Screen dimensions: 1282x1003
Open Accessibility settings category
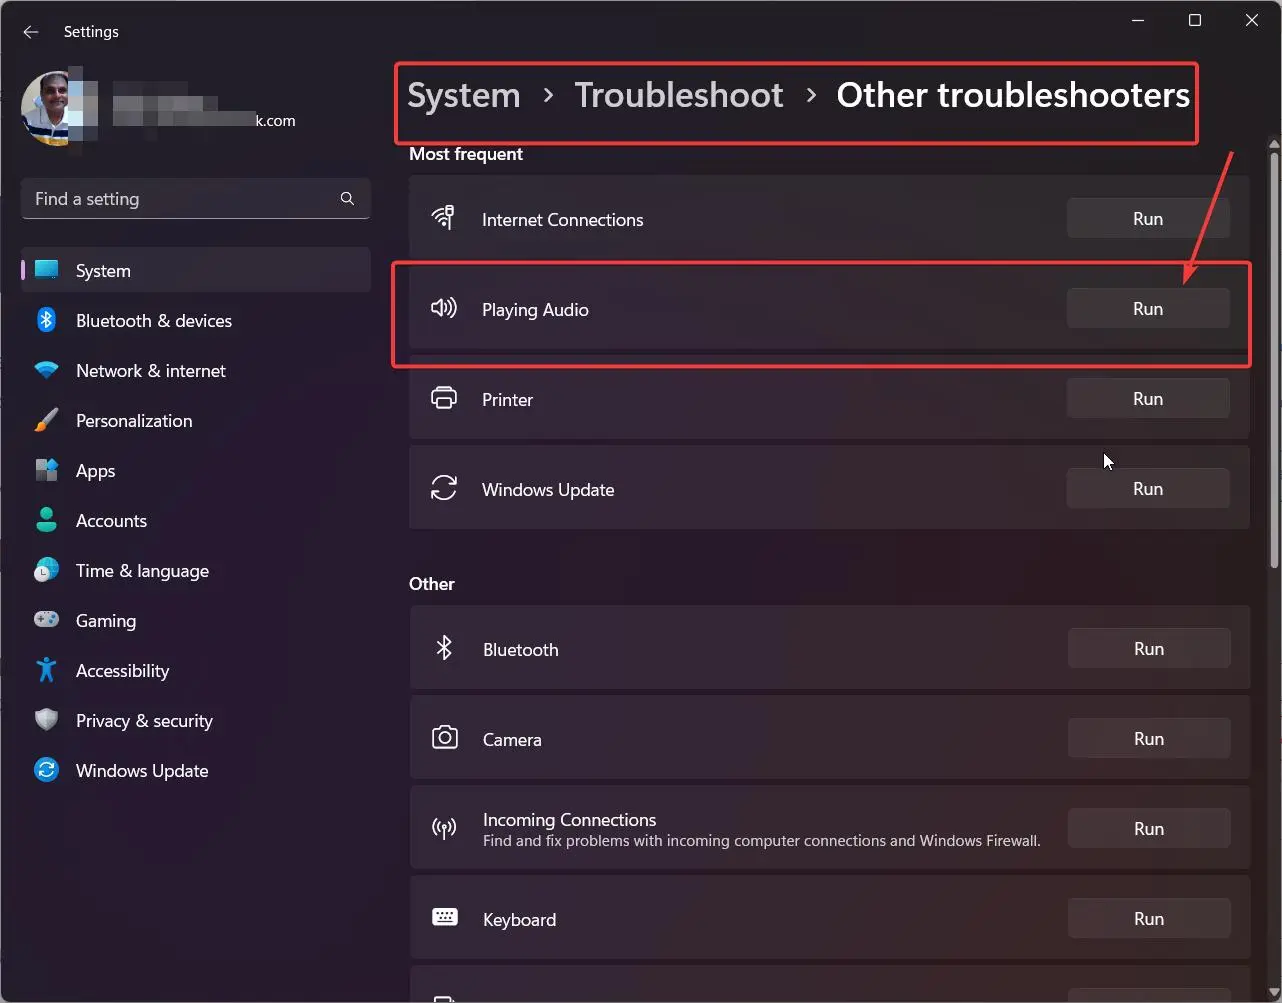point(196,670)
